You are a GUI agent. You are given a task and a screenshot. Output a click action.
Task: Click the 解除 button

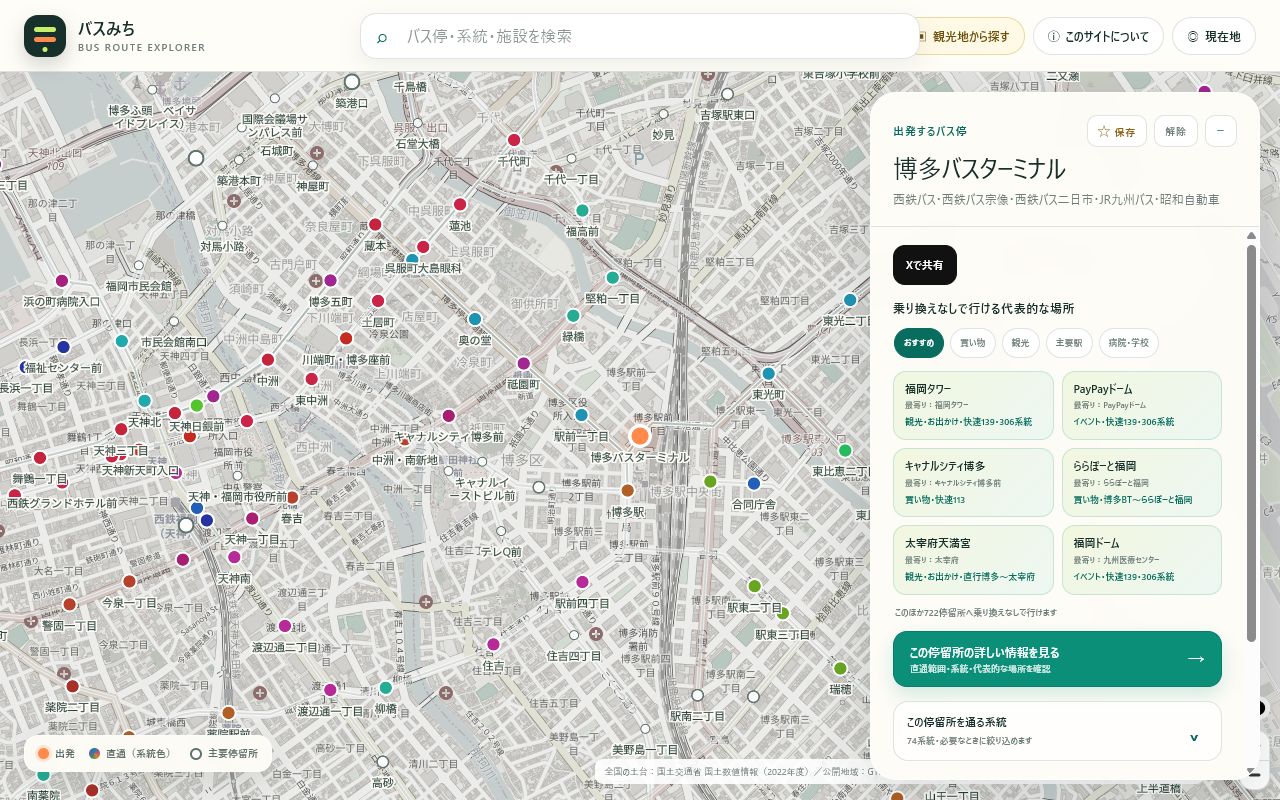pos(1176,131)
